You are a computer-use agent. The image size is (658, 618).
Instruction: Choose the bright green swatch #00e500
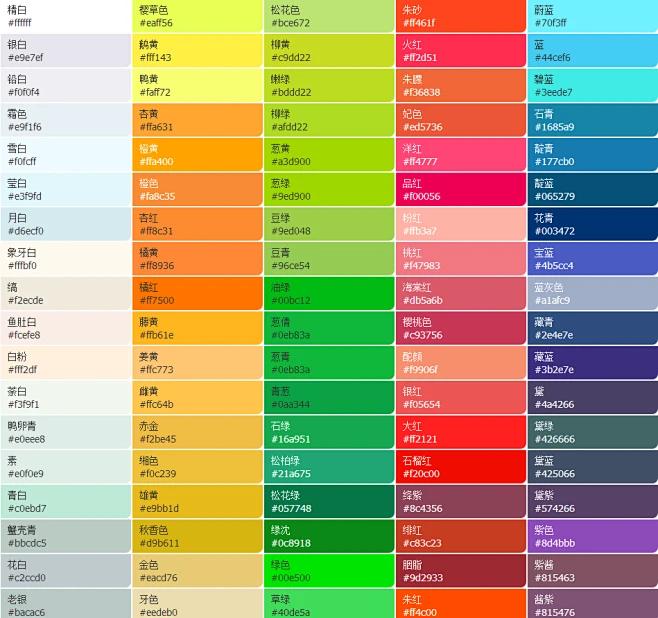pos(329,571)
